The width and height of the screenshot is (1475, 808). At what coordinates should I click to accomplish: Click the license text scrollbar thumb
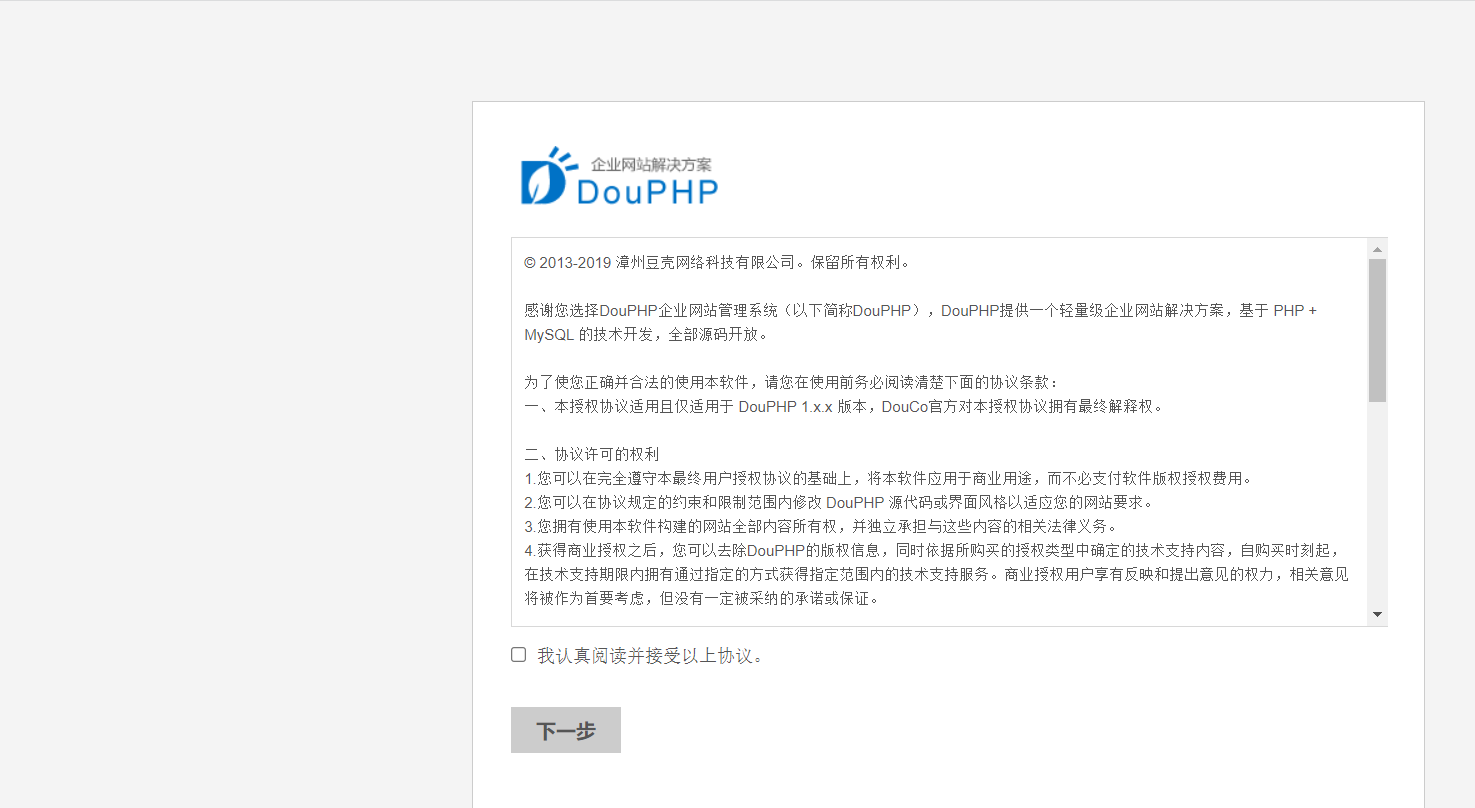1377,330
